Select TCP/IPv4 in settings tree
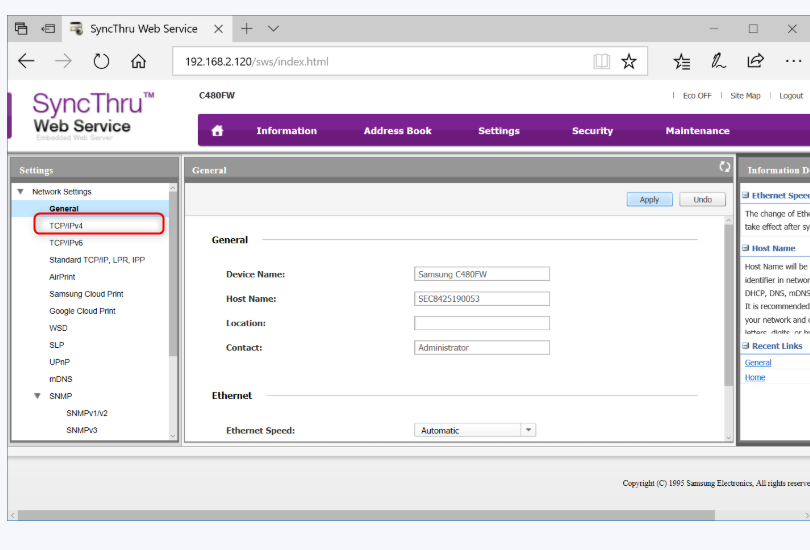Screen dimensions: 810x550 (66, 226)
